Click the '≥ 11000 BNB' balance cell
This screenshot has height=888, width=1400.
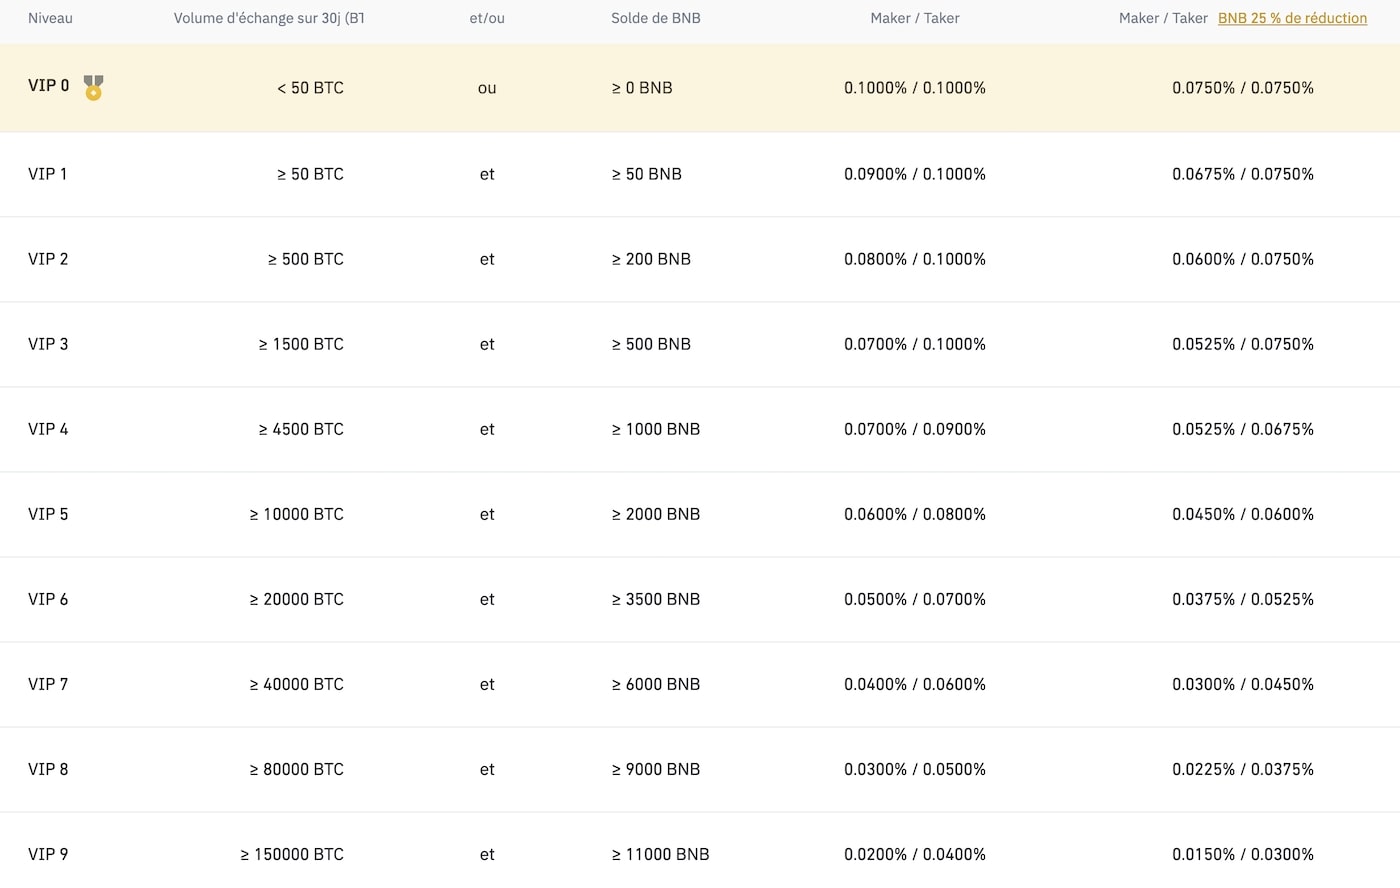(660, 854)
